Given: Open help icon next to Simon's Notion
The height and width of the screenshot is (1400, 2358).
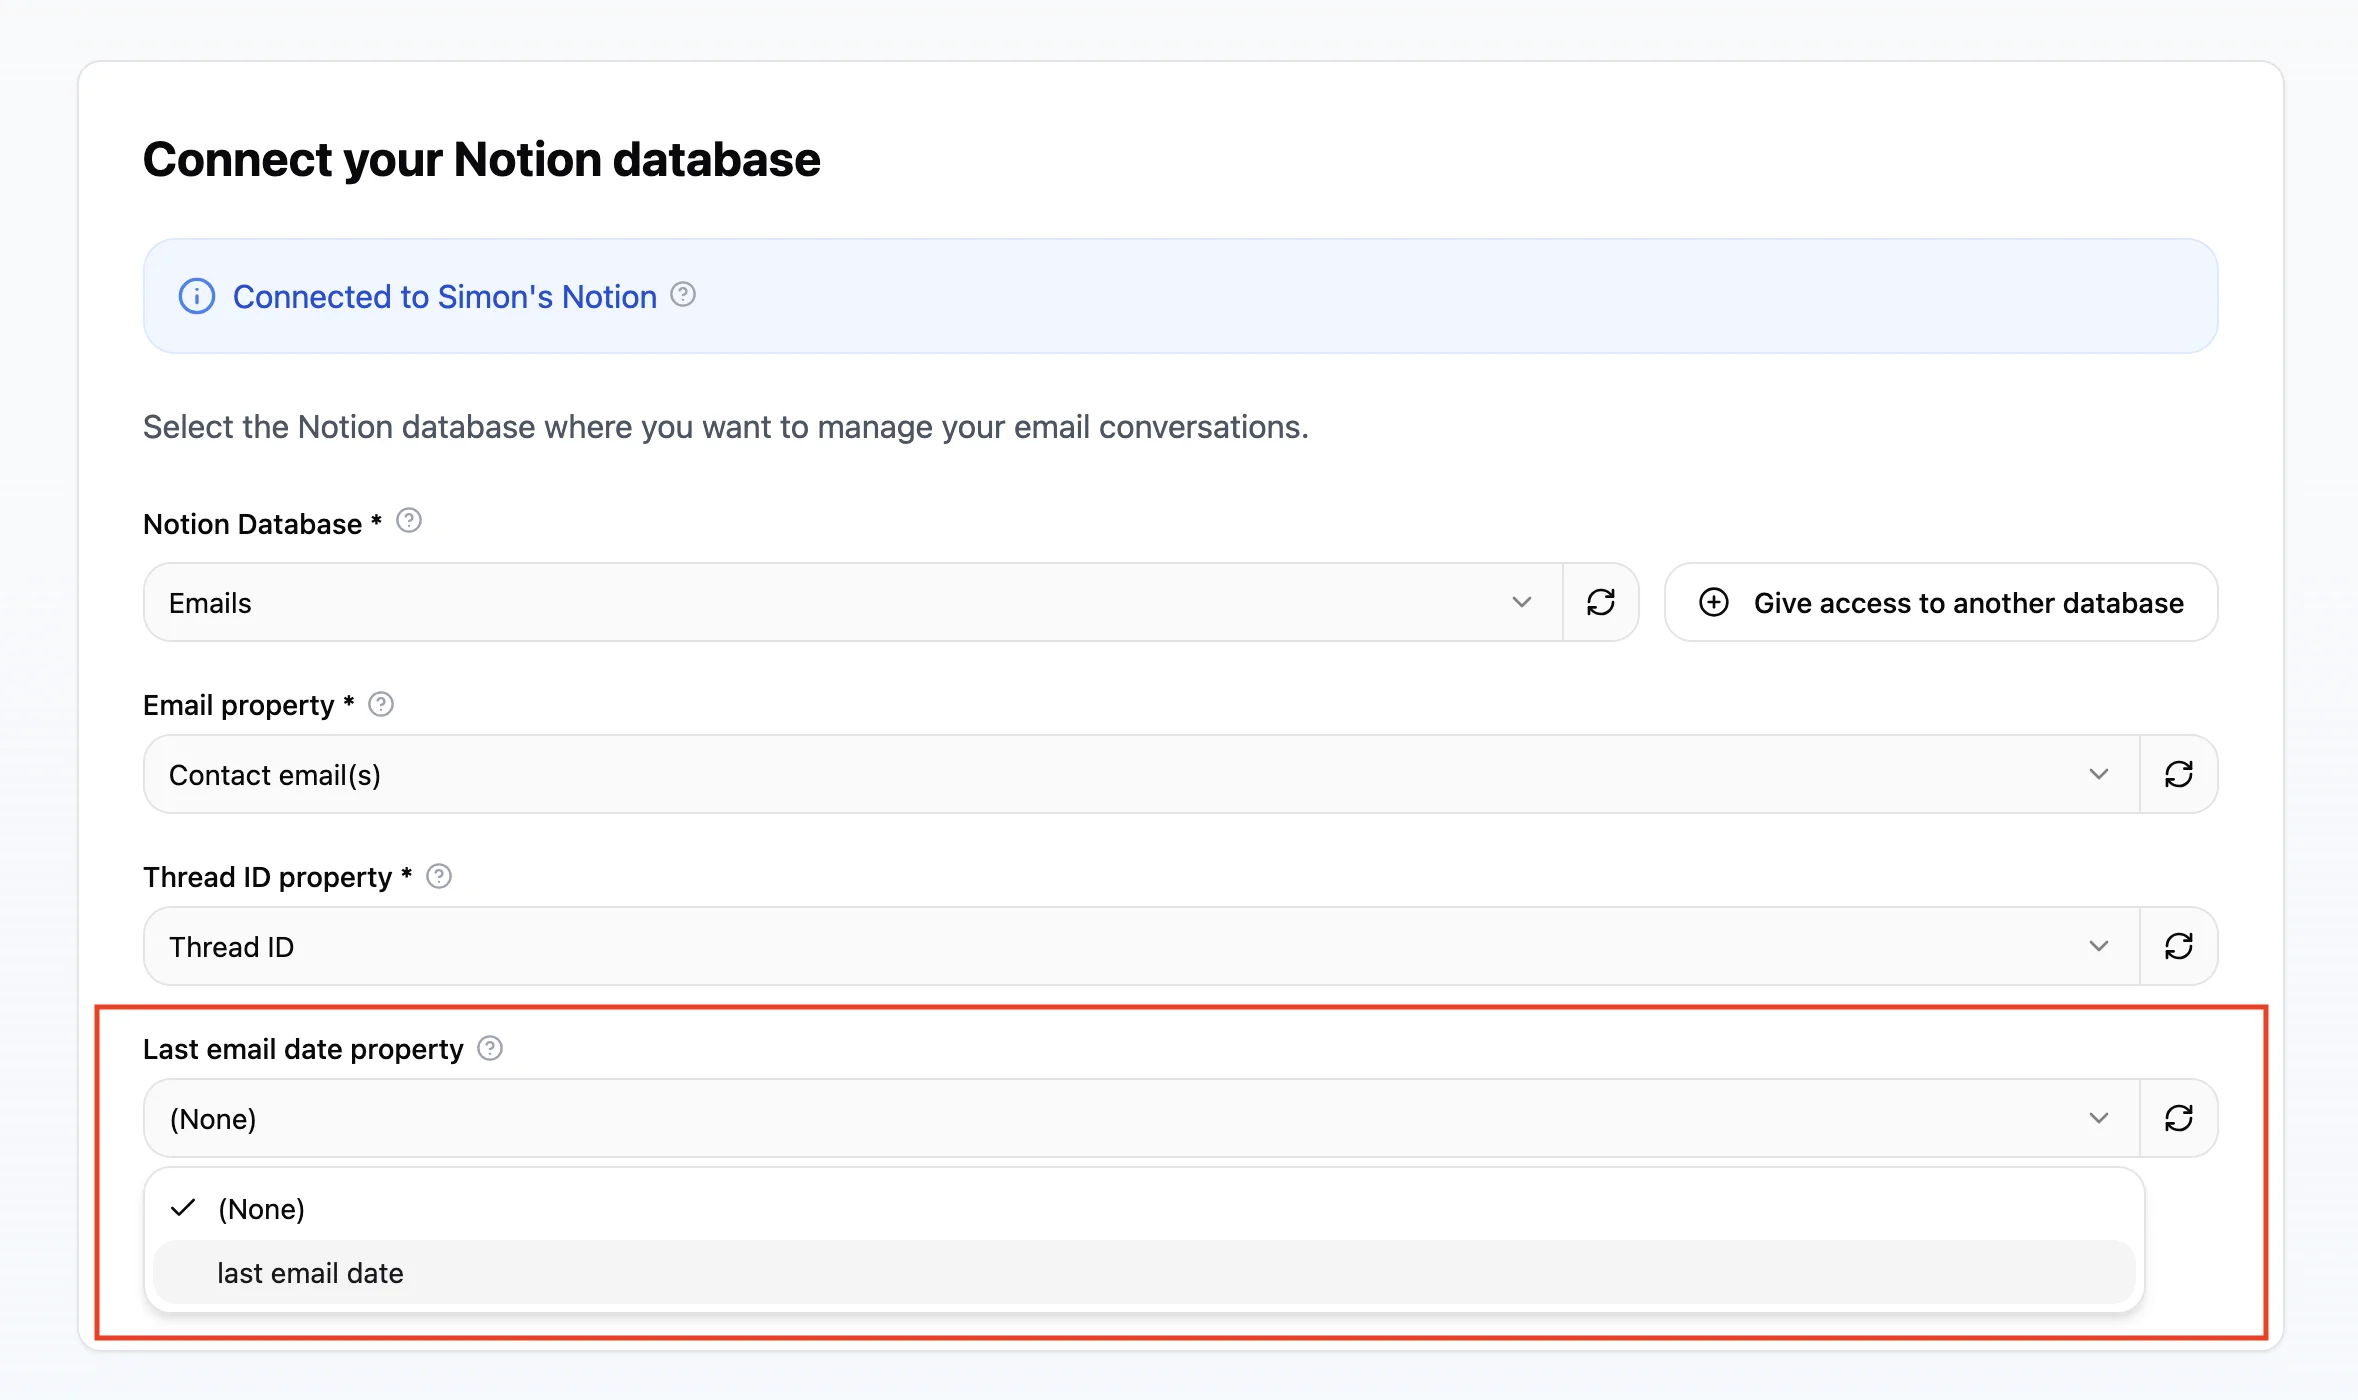Looking at the screenshot, I should point(683,294).
